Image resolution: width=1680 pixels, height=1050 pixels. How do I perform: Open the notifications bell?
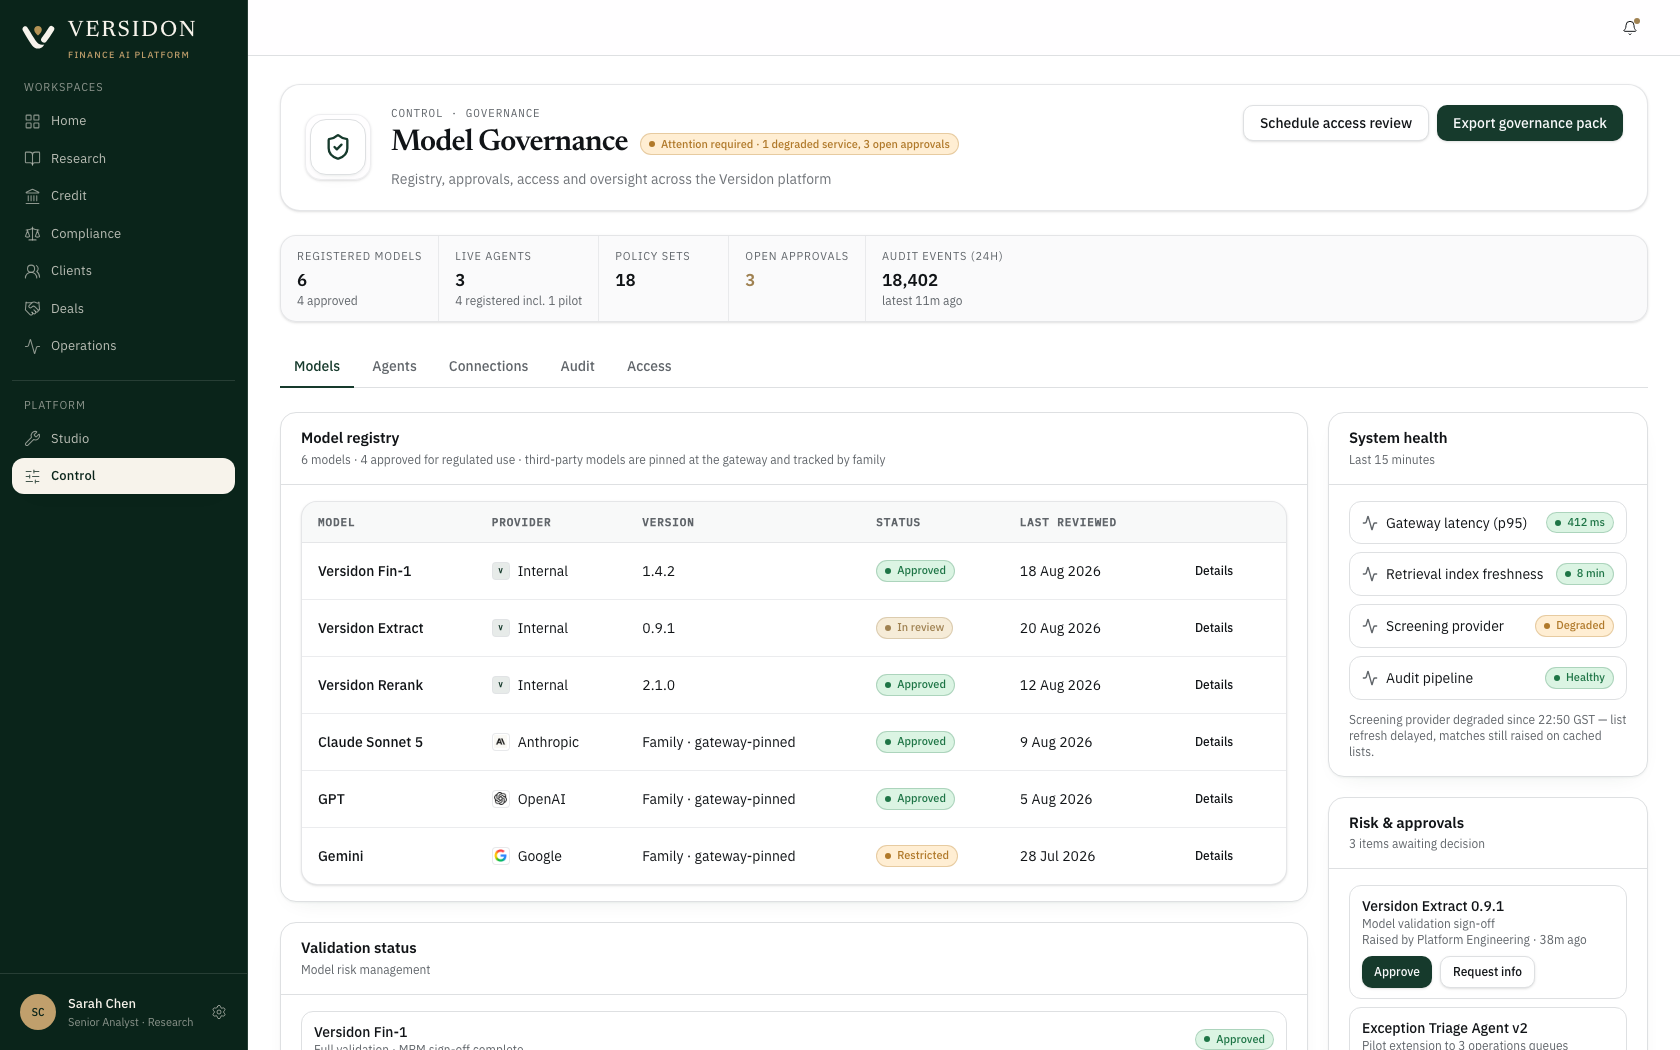pos(1630,28)
